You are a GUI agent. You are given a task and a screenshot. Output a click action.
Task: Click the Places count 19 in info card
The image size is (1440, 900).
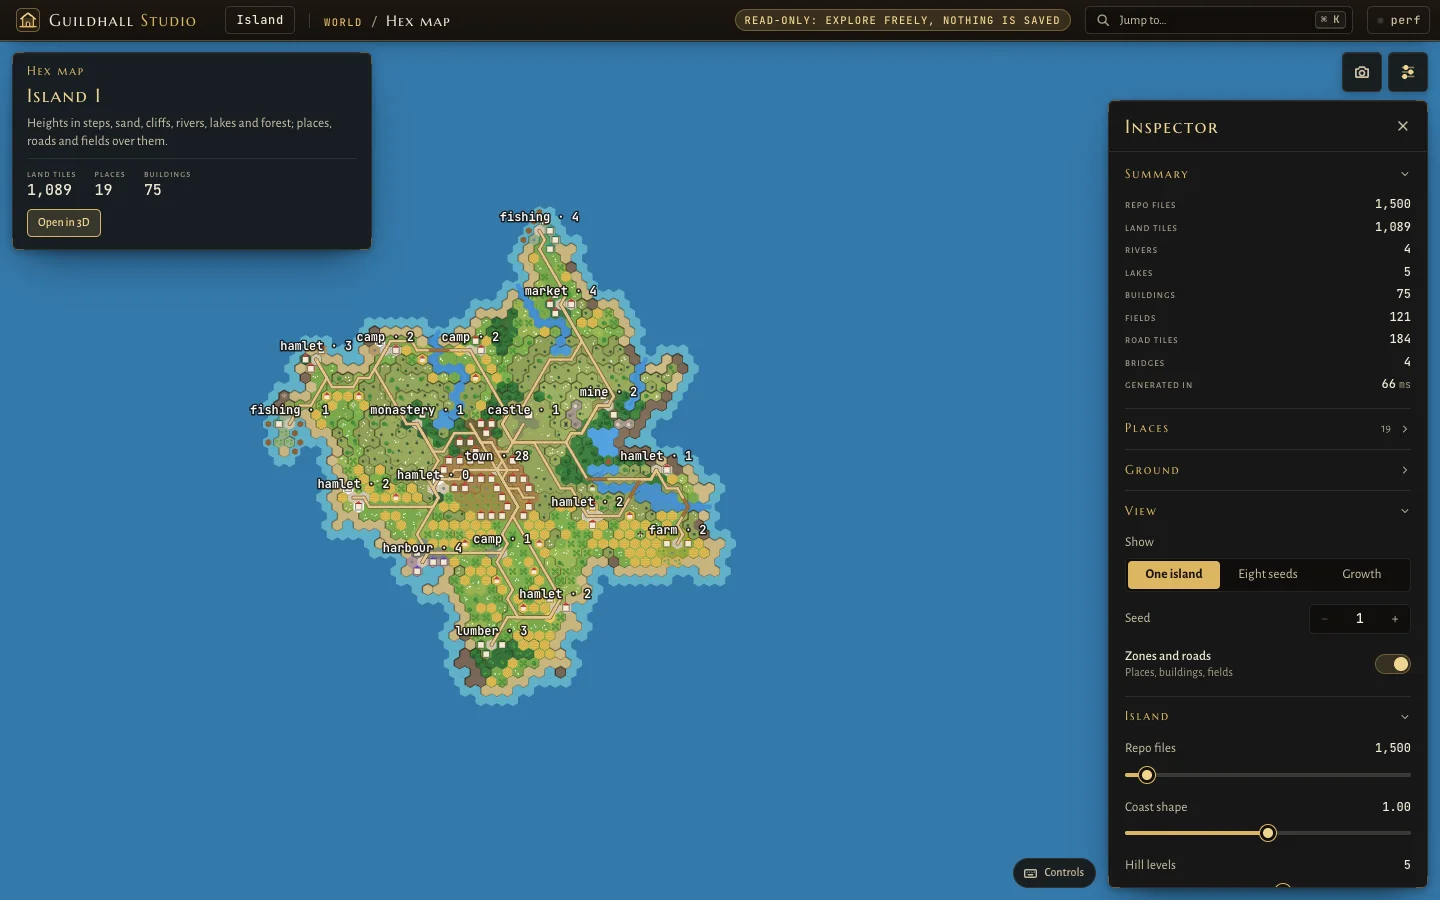point(103,190)
